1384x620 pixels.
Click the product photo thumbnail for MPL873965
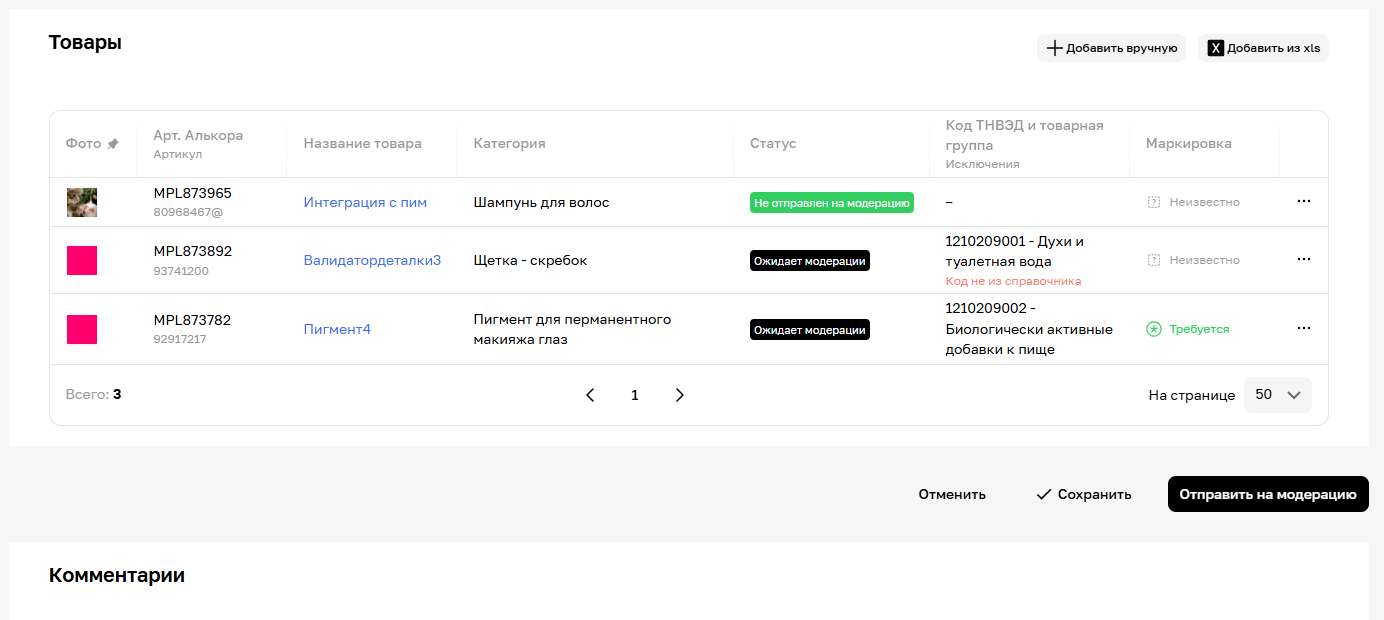(x=82, y=202)
